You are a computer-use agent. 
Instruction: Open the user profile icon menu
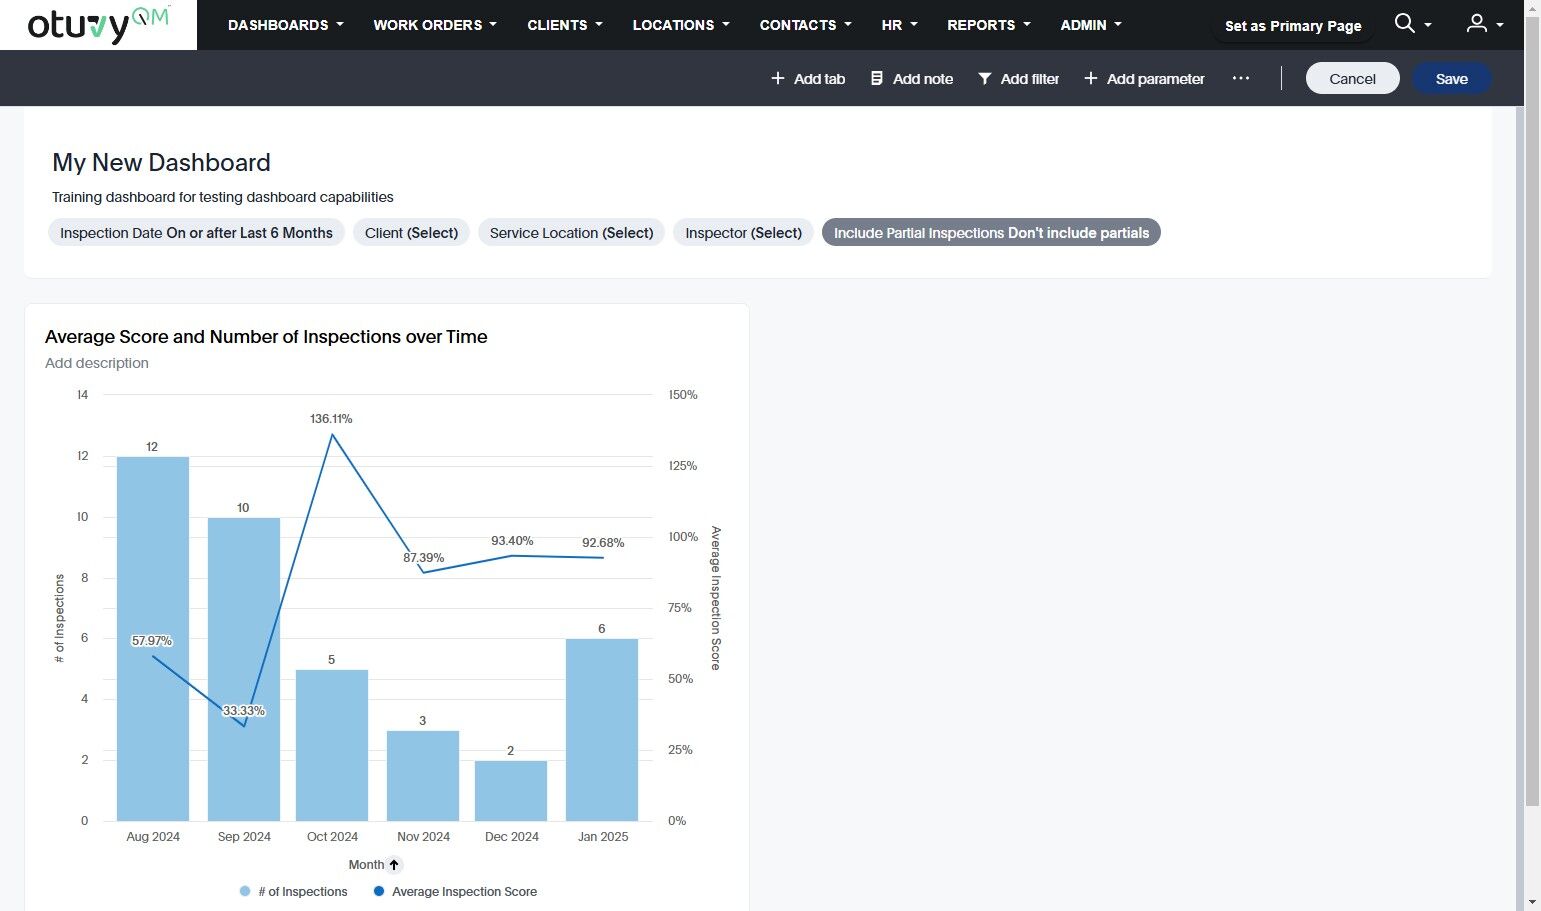pyautogui.click(x=1476, y=23)
